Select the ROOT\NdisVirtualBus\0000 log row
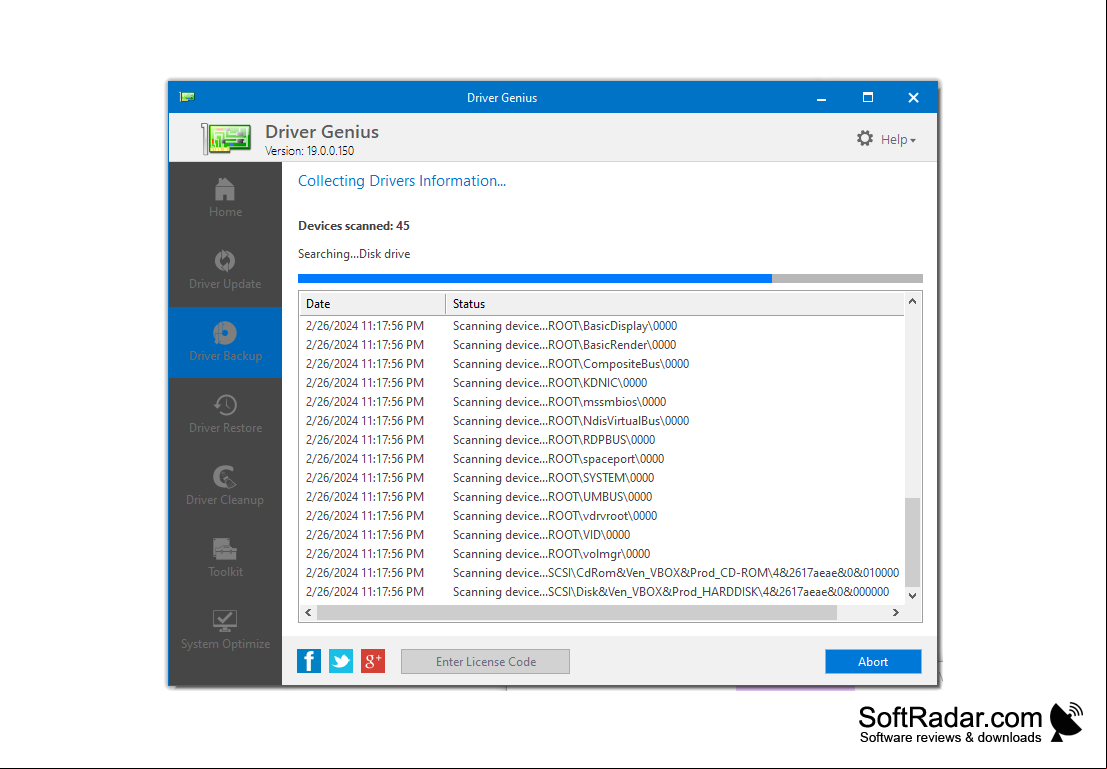Screen dimensions: 1107x769 pos(602,421)
